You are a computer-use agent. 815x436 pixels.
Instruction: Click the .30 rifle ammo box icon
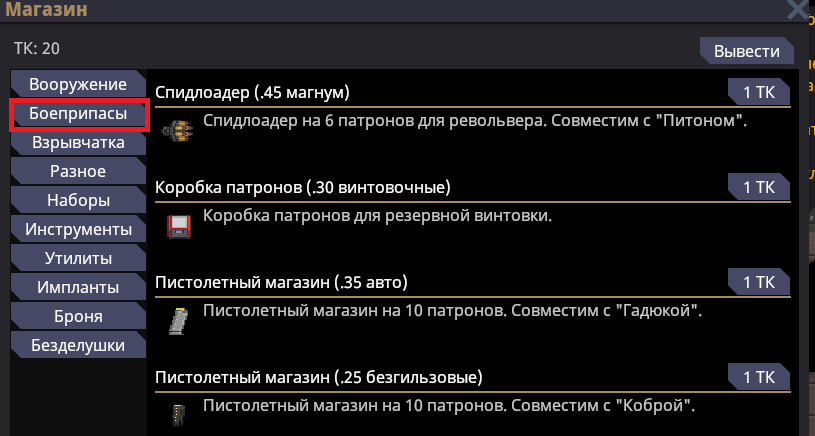(x=179, y=225)
